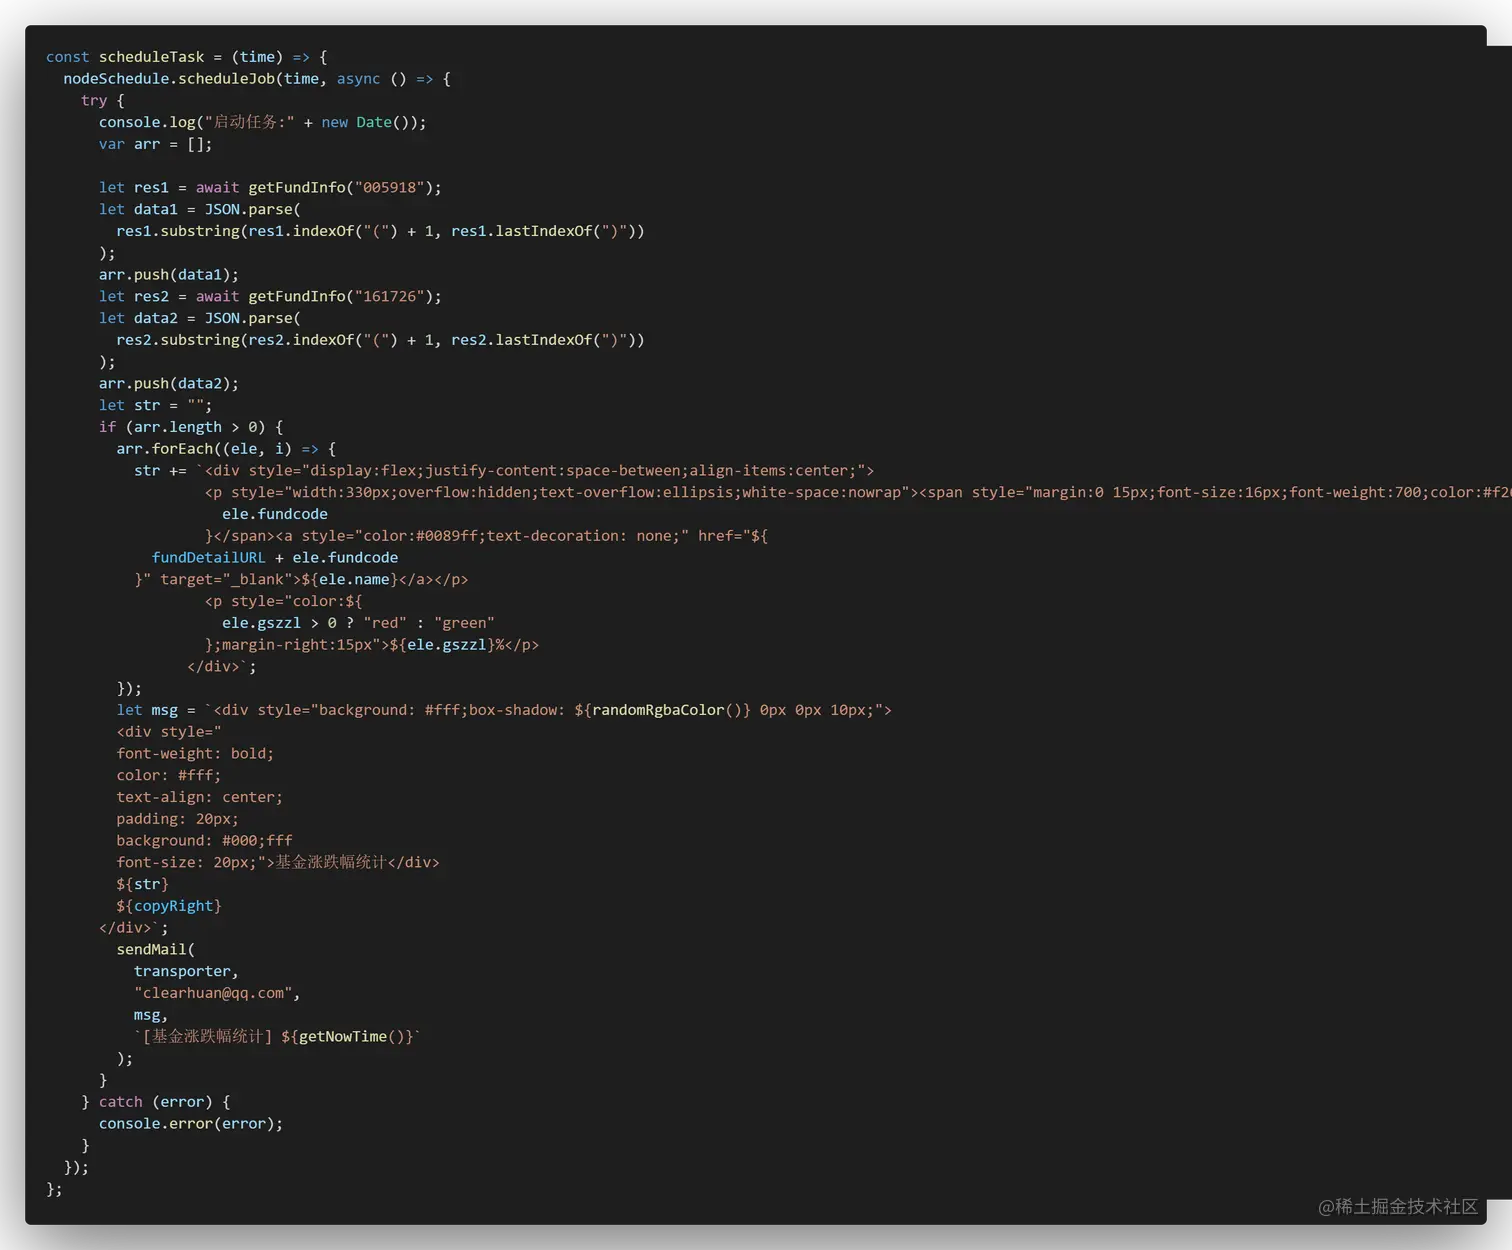Click the console.error(error) statement

[190, 1123]
